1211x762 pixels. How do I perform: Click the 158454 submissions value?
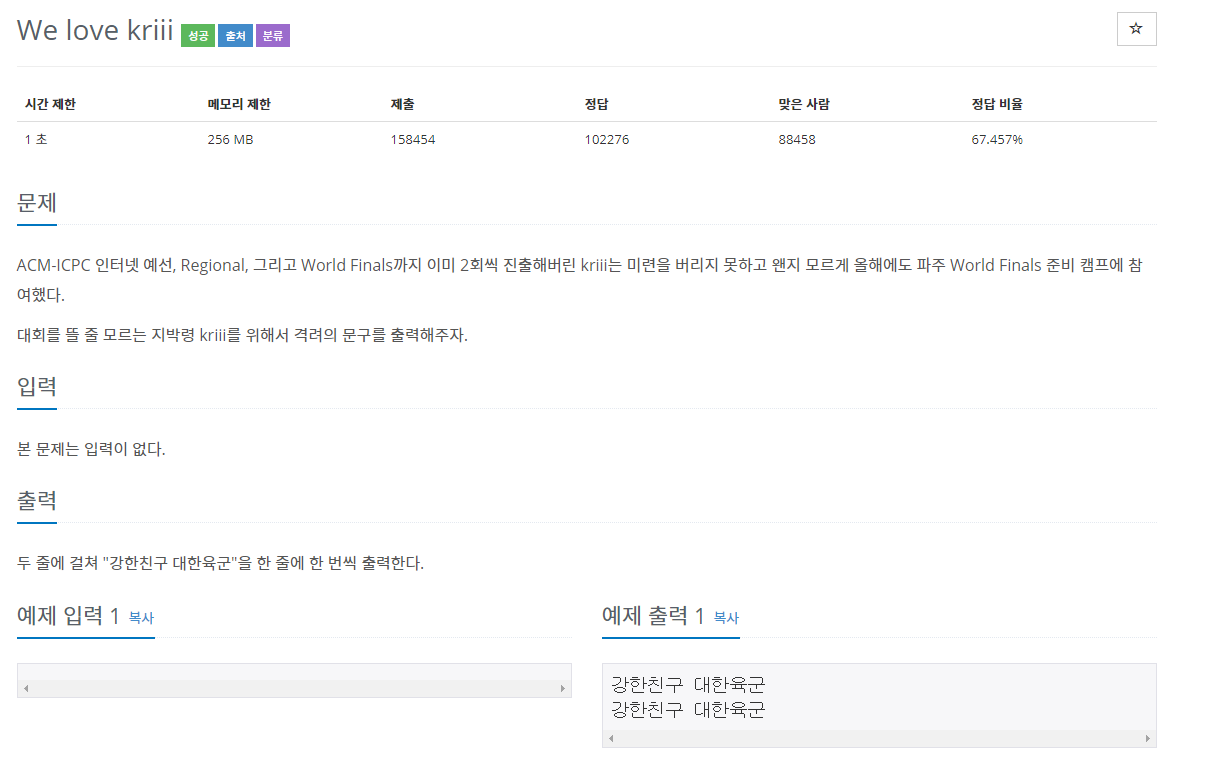pos(413,140)
